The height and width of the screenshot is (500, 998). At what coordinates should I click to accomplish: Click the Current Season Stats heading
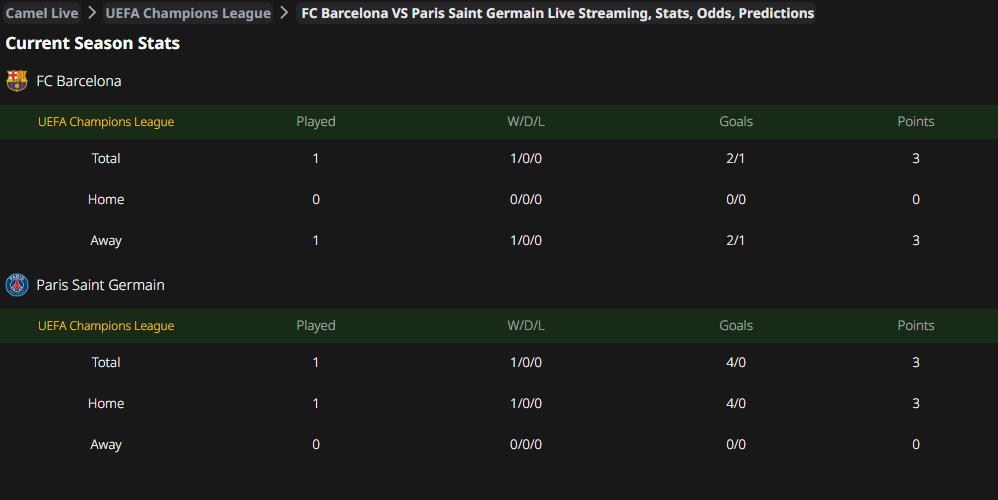click(93, 43)
